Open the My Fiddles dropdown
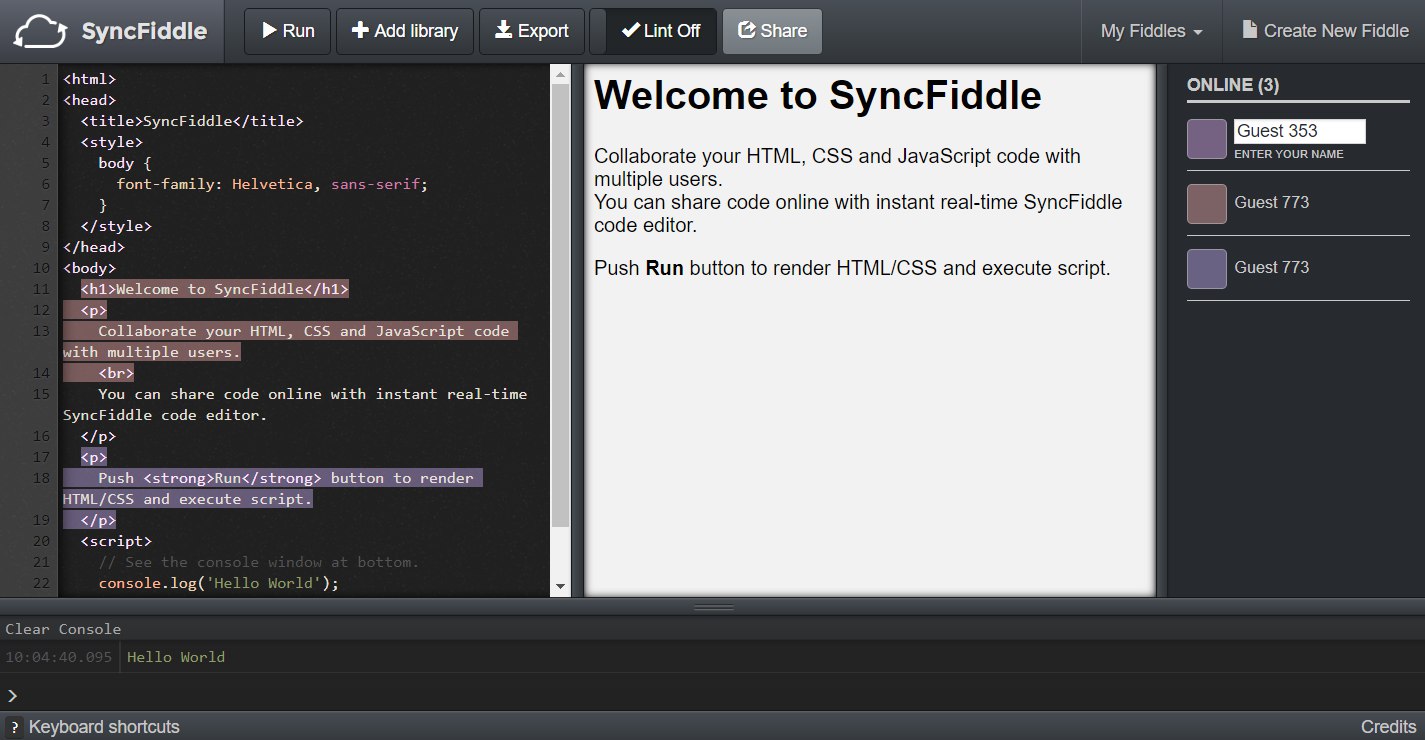Screen dimensions: 1425x740 coord(1151,31)
